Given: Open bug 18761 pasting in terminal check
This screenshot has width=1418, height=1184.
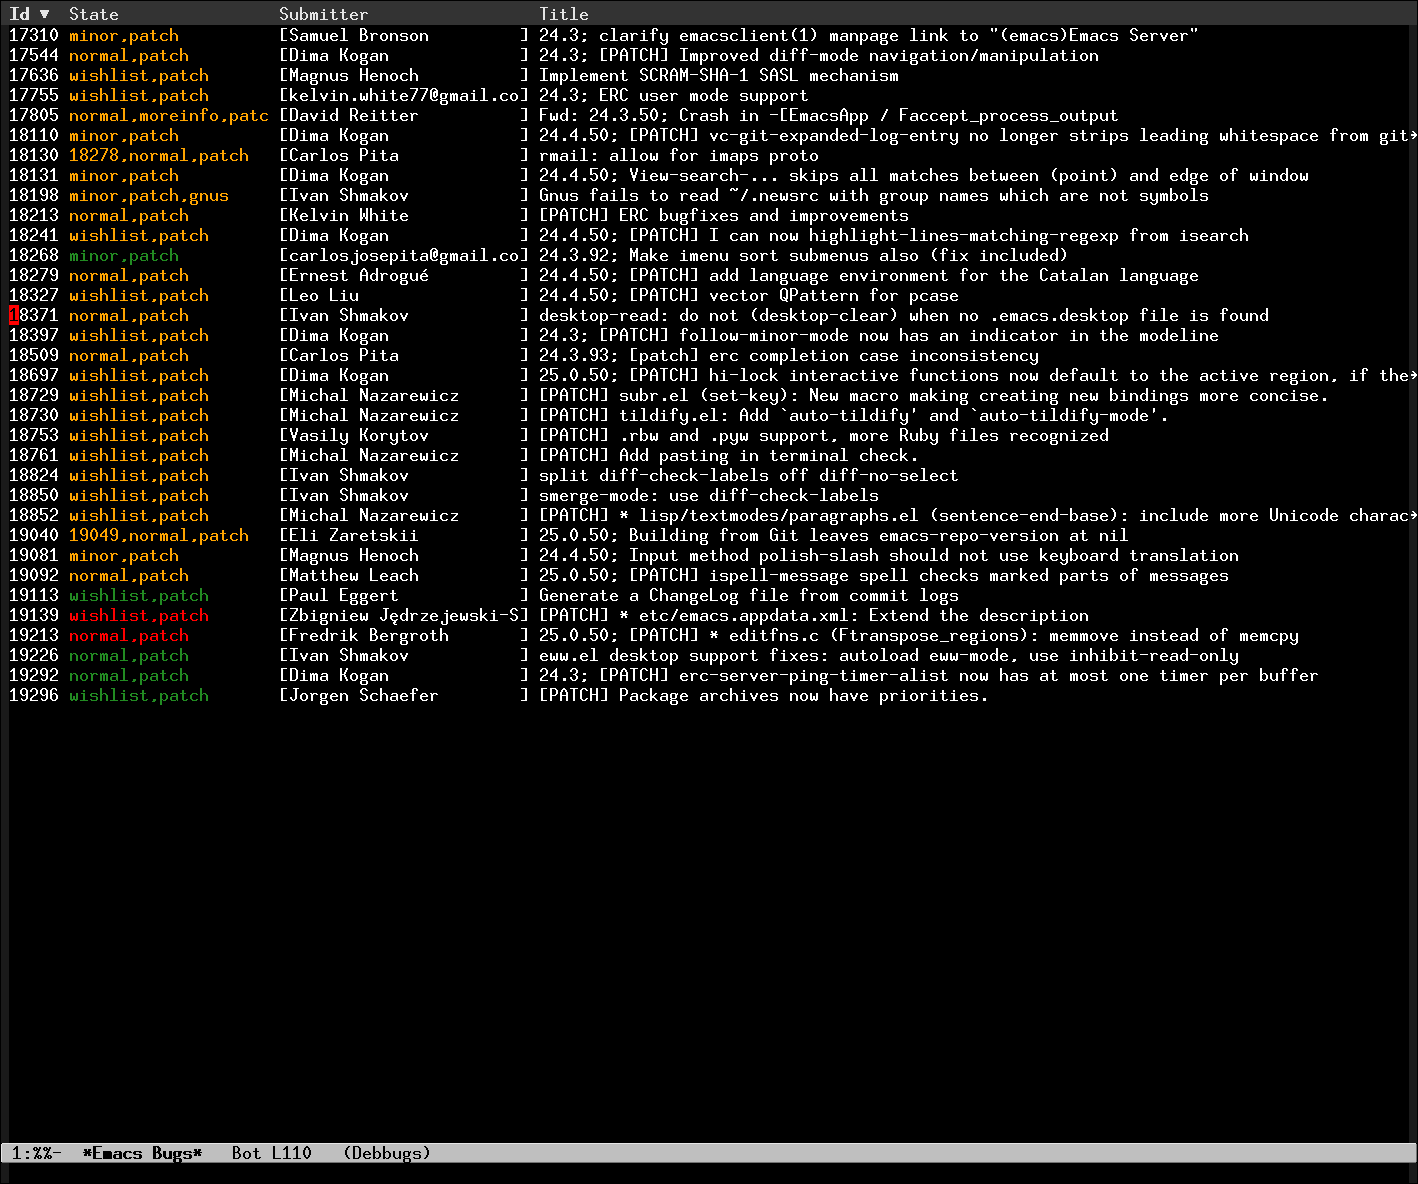Looking at the screenshot, I should coord(709,455).
